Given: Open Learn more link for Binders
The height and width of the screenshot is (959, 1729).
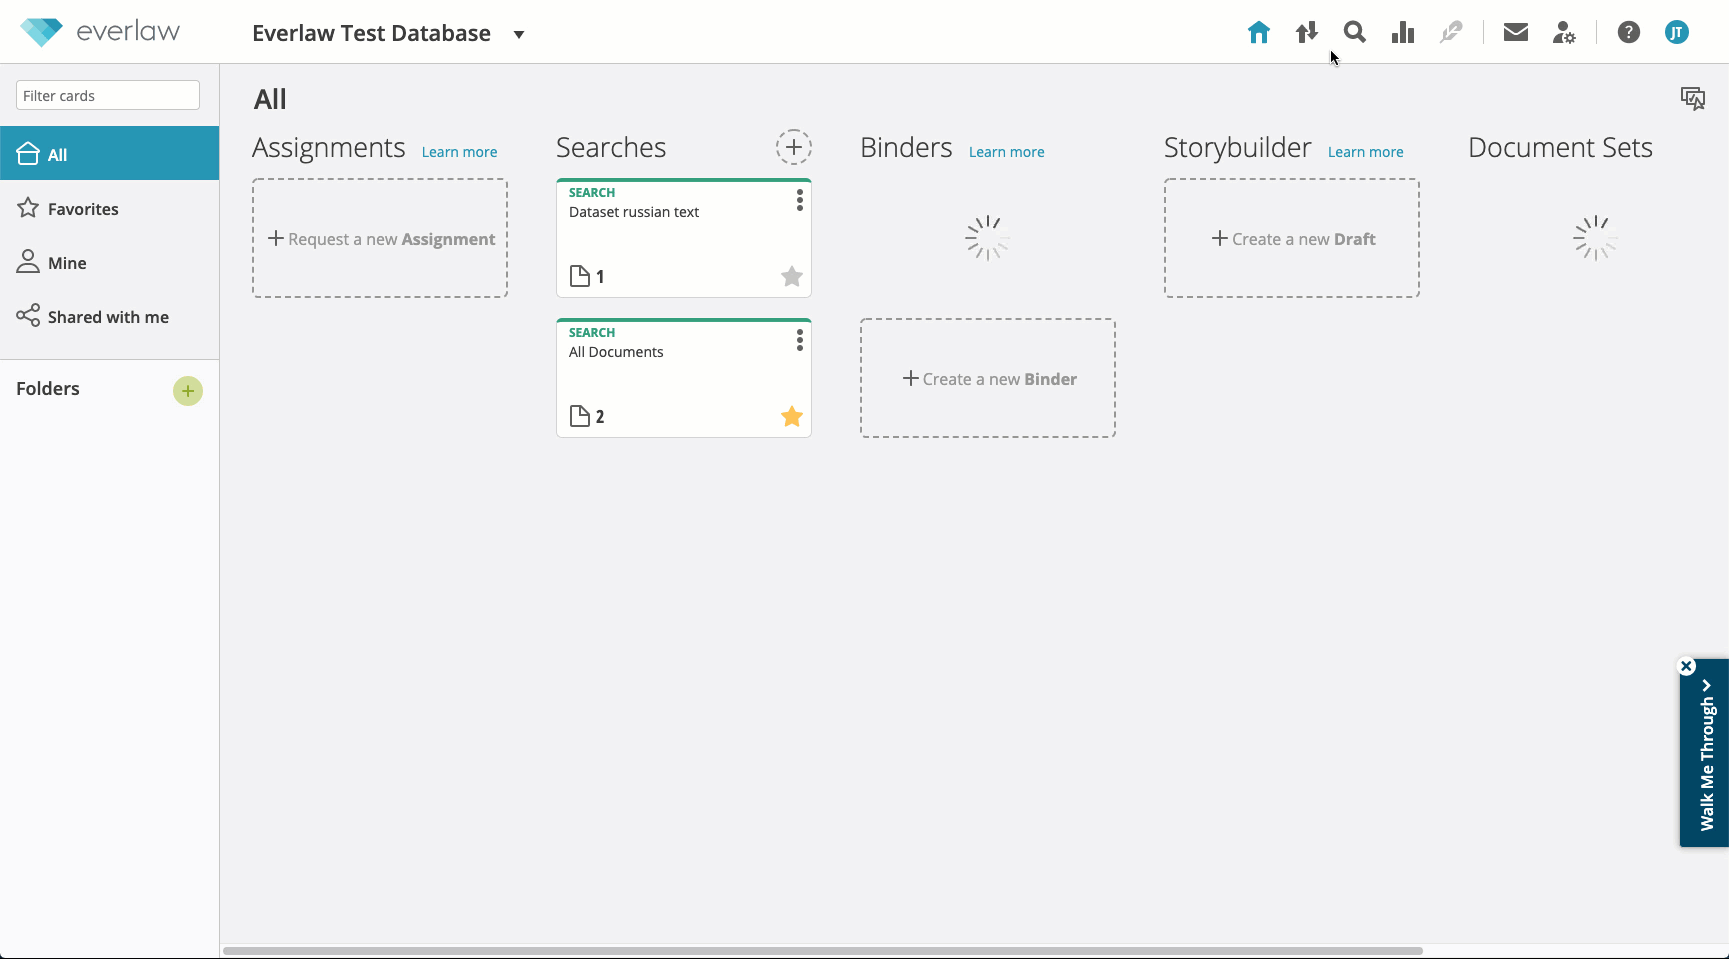Looking at the screenshot, I should point(1006,152).
